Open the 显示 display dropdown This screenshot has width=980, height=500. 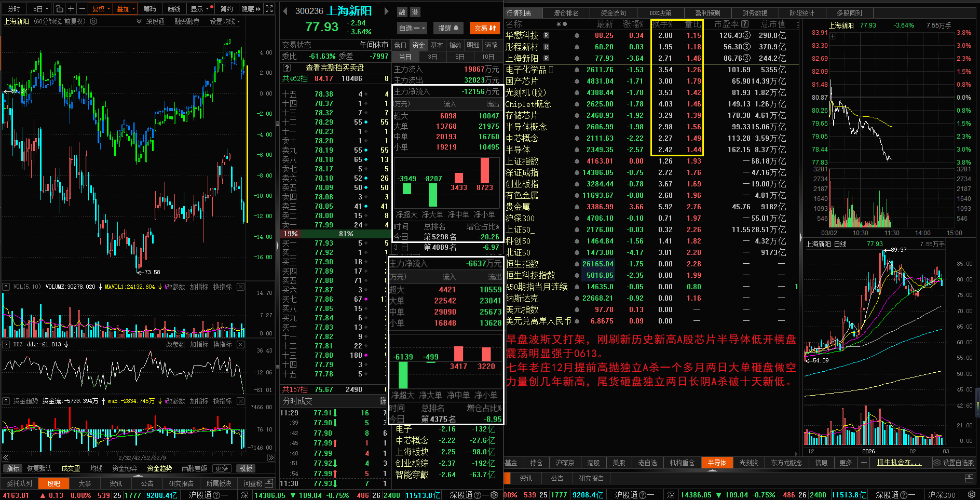[x=200, y=9]
